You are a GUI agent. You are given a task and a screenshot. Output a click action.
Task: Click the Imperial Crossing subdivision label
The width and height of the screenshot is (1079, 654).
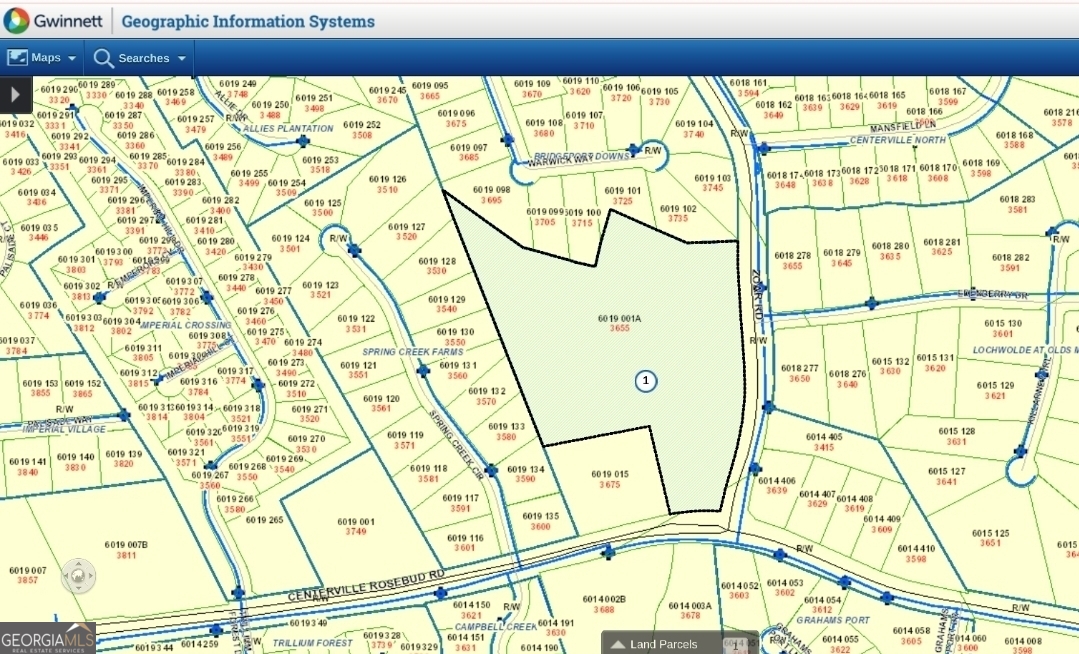point(186,325)
